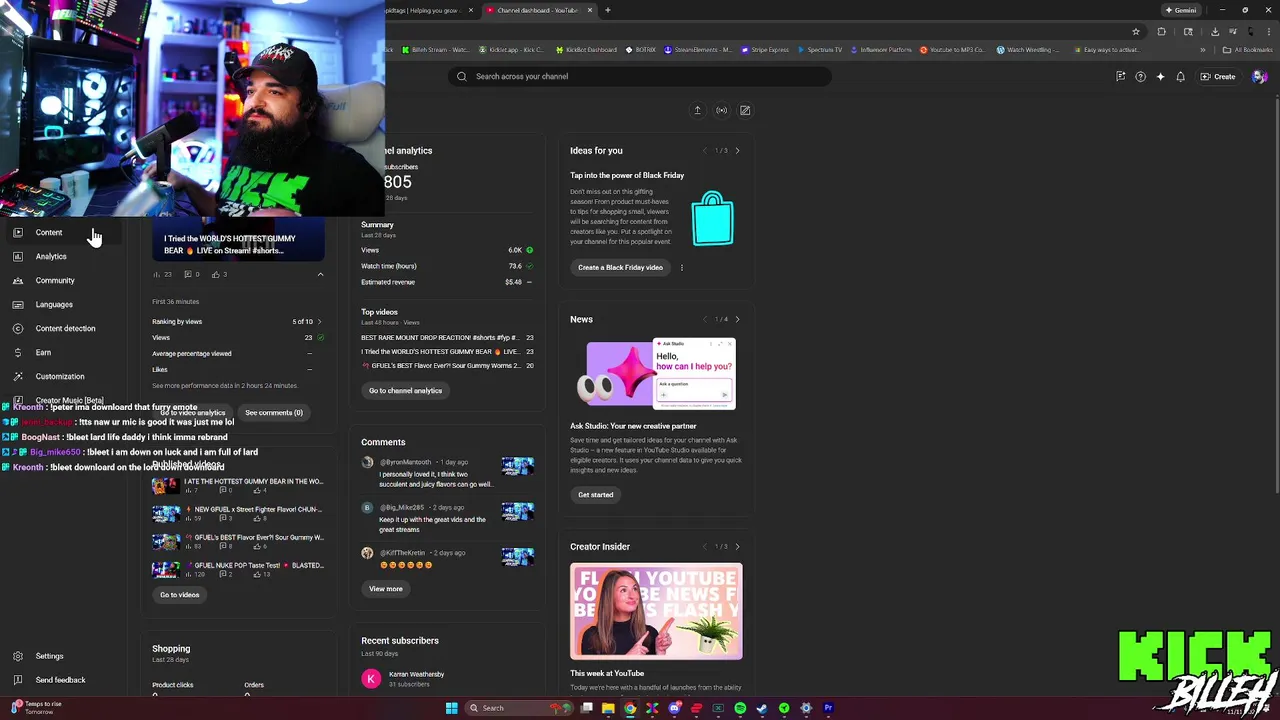Click Go to videos button

pyautogui.click(x=180, y=595)
